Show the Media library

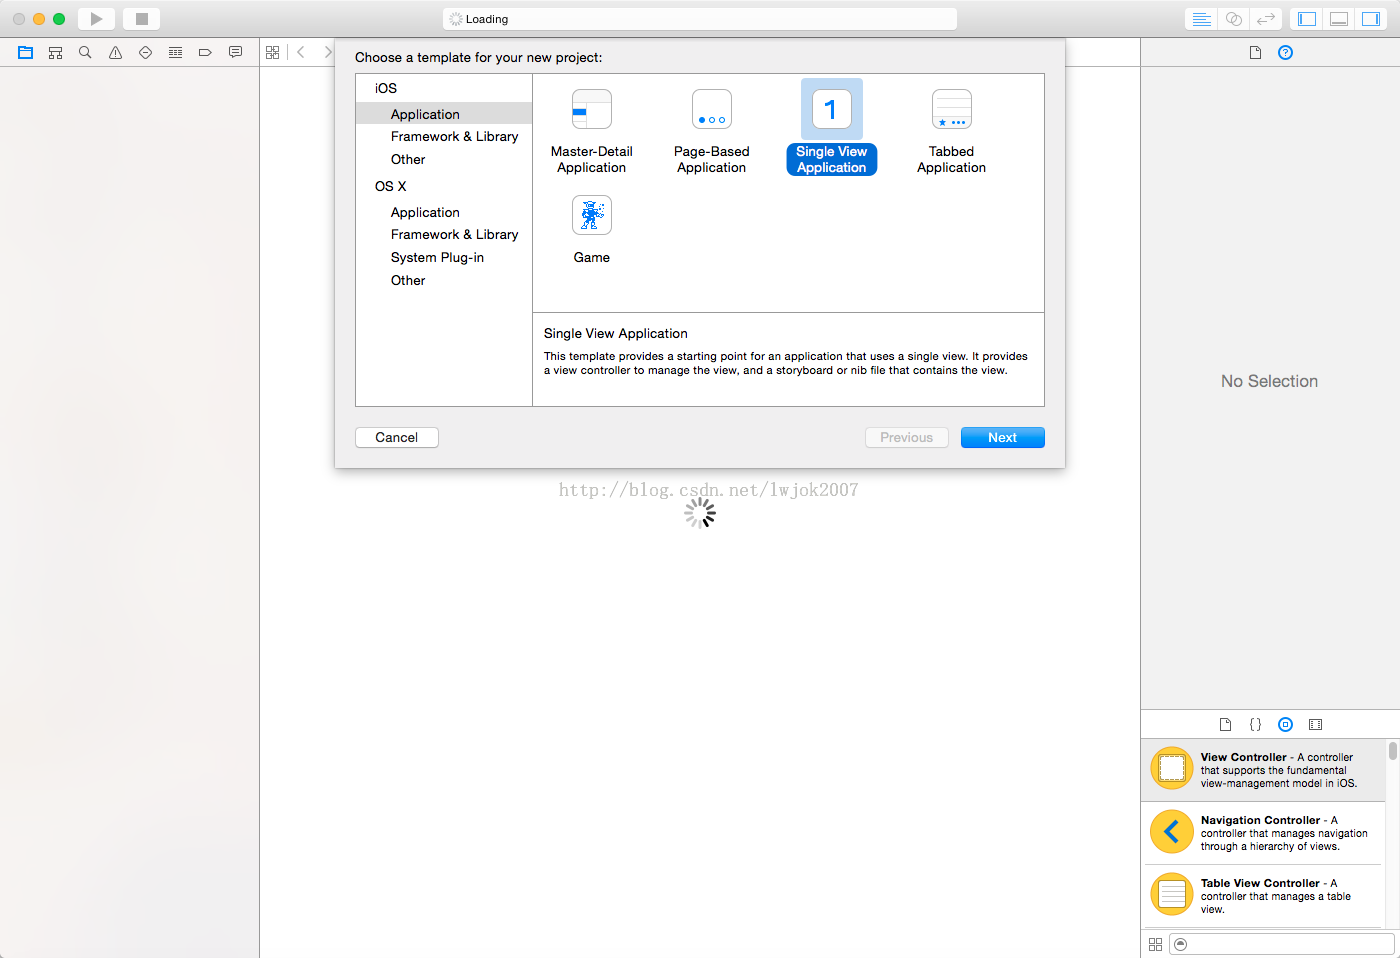point(1316,725)
